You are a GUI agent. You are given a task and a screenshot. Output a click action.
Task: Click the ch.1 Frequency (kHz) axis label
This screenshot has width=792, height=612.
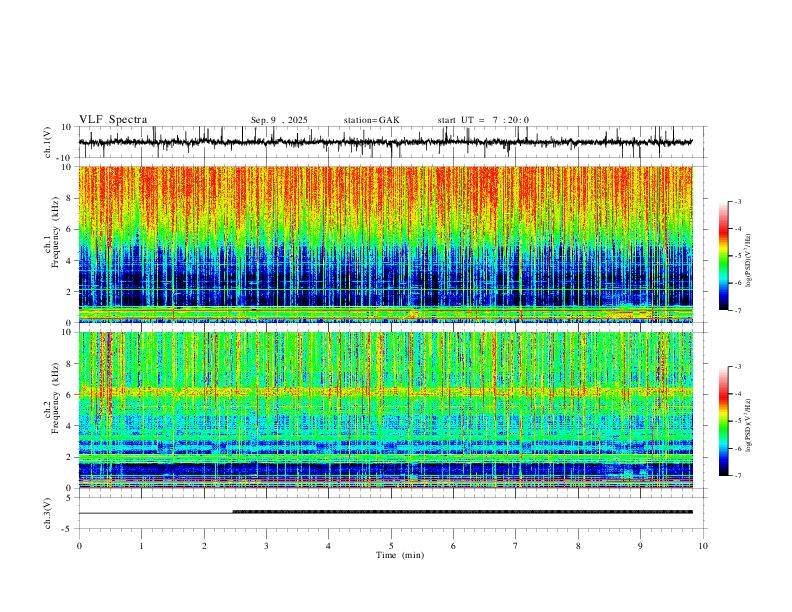52,233
